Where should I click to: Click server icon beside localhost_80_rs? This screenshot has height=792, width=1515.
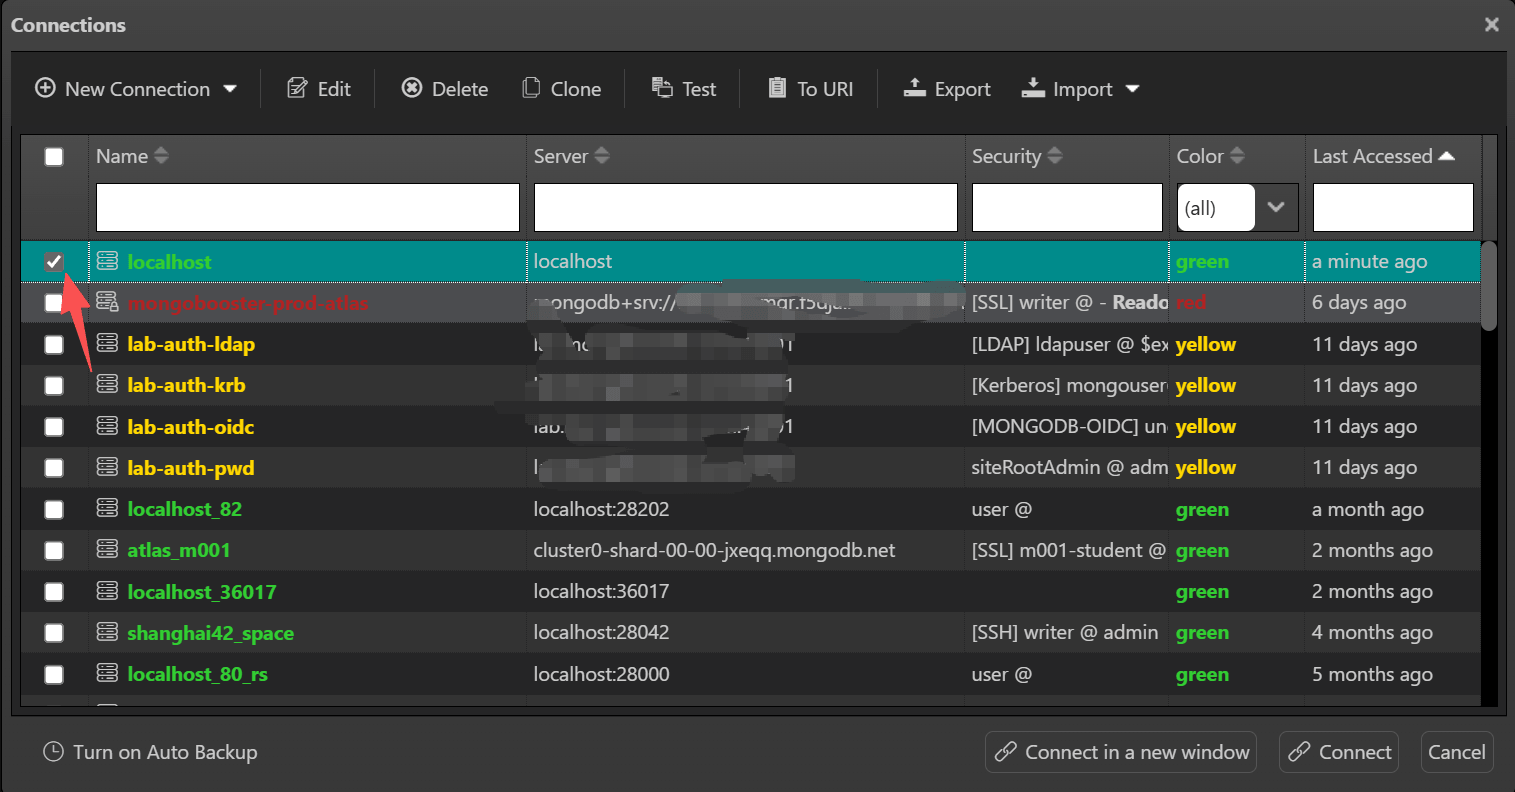107,673
